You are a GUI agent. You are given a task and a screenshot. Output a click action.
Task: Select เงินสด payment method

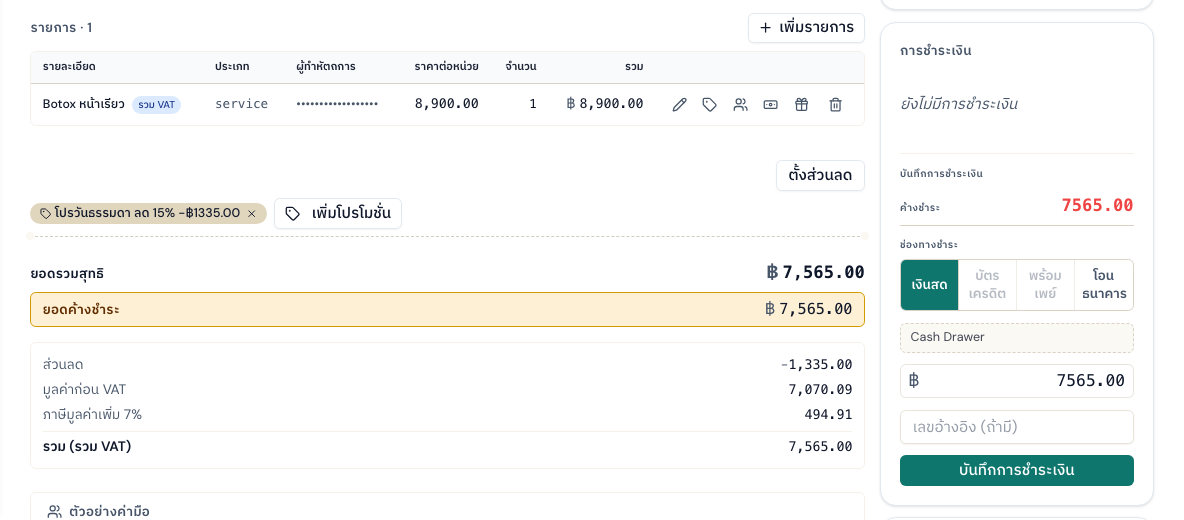coord(930,285)
